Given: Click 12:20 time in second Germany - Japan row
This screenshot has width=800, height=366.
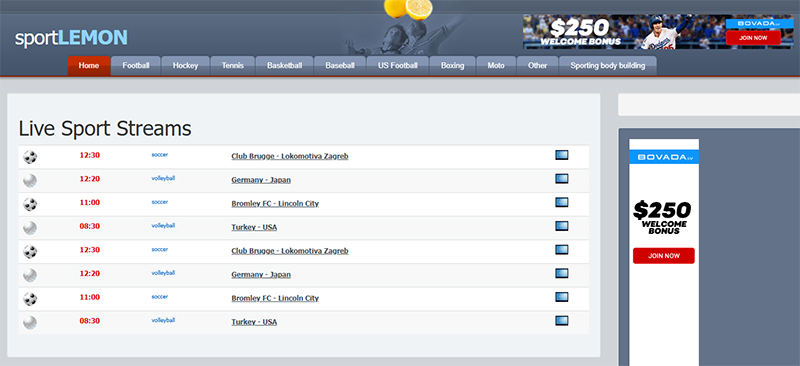Looking at the screenshot, I should tap(89, 274).
